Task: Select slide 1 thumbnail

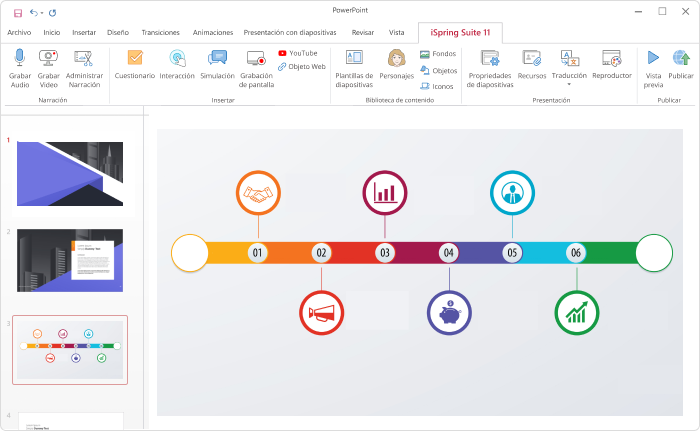Action: coord(70,174)
